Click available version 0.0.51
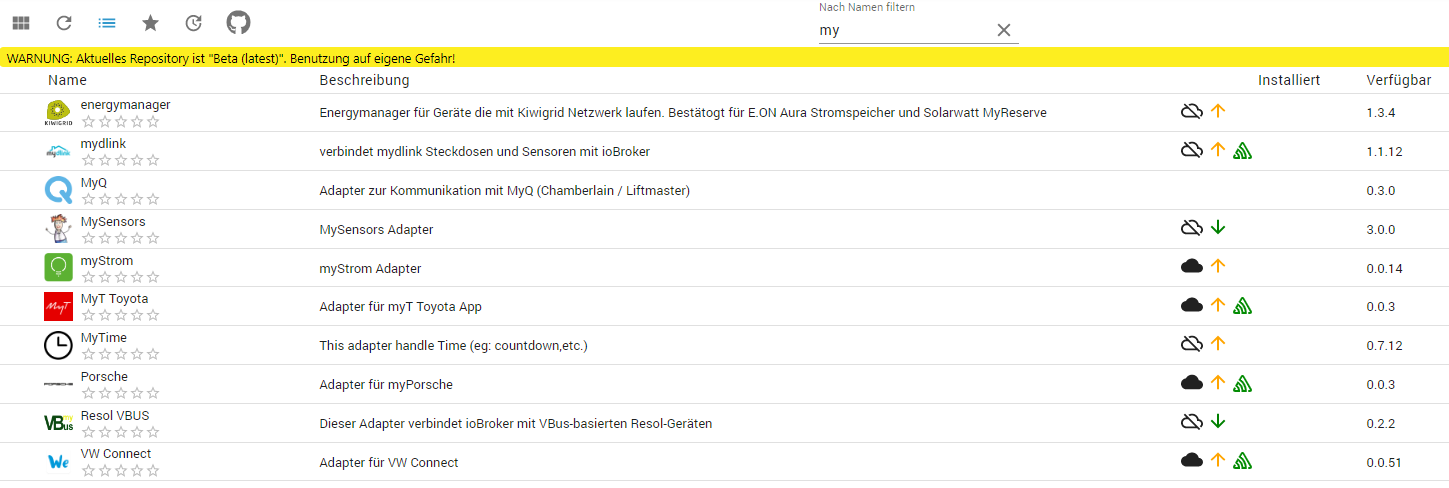The width and height of the screenshot is (1449, 488). pos(1384,462)
